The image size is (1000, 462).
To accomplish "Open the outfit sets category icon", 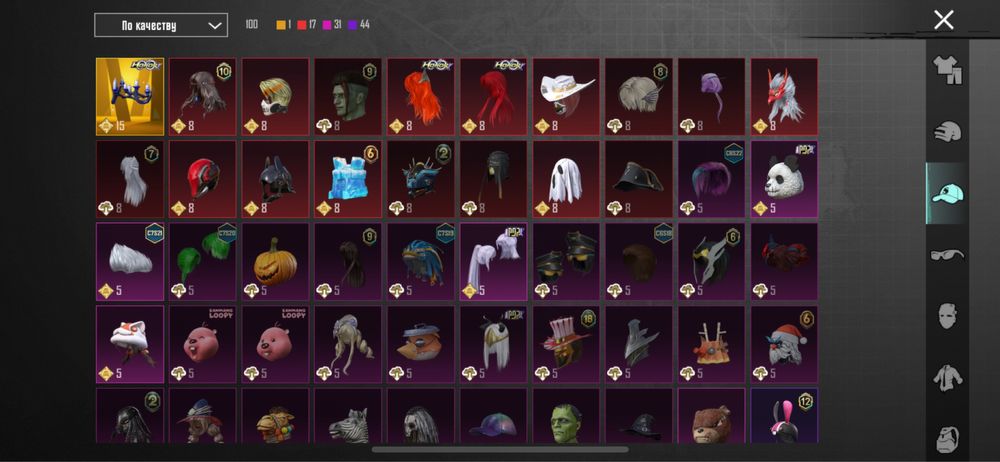I will pyautogui.click(x=948, y=70).
